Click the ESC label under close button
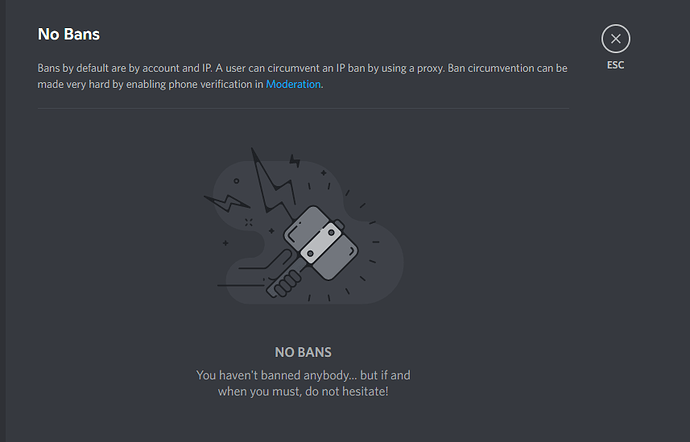The width and height of the screenshot is (690, 442). (x=616, y=65)
